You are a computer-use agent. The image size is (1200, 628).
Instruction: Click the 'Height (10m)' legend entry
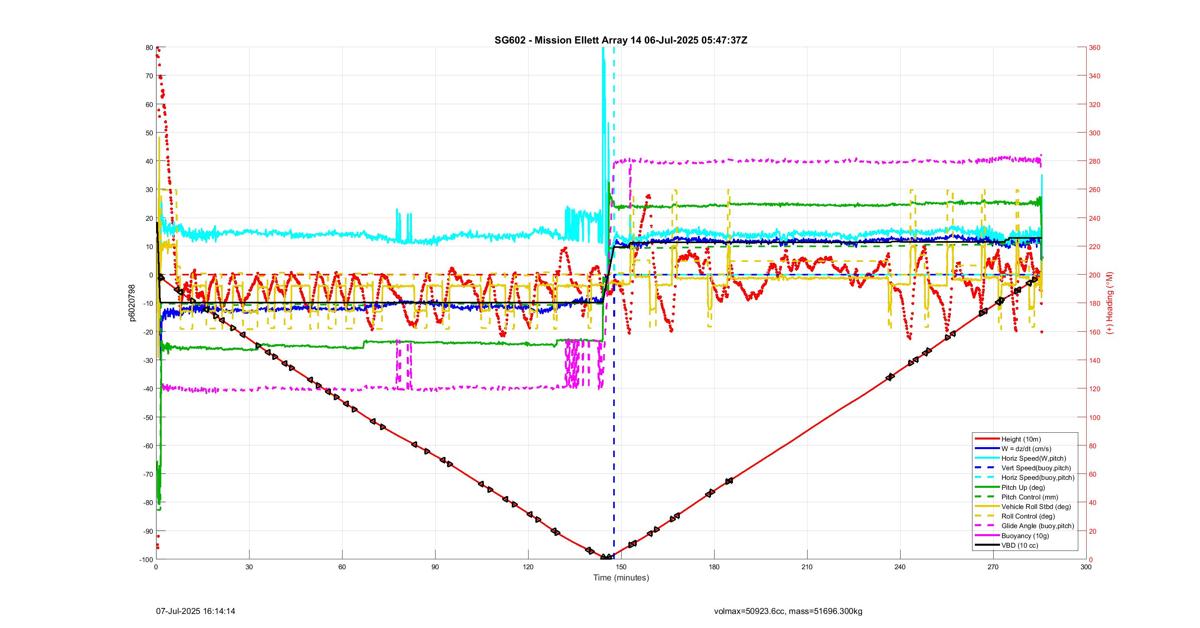[1021, 439]
